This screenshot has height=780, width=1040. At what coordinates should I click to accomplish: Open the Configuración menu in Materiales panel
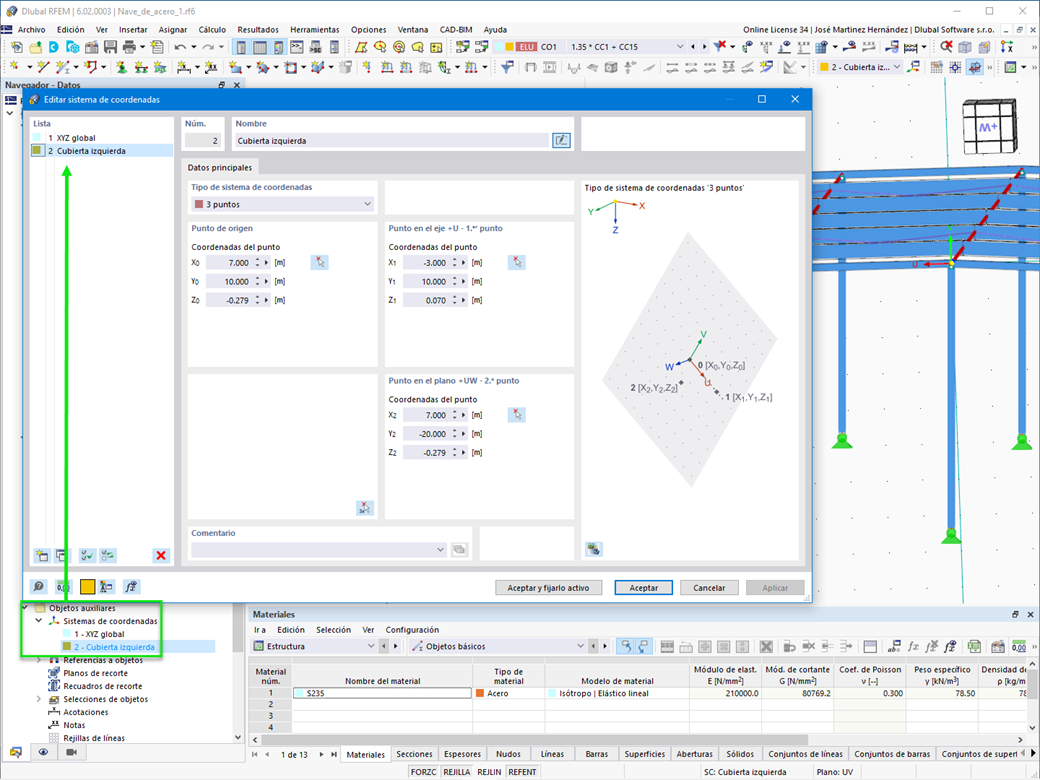pos(412,629)
